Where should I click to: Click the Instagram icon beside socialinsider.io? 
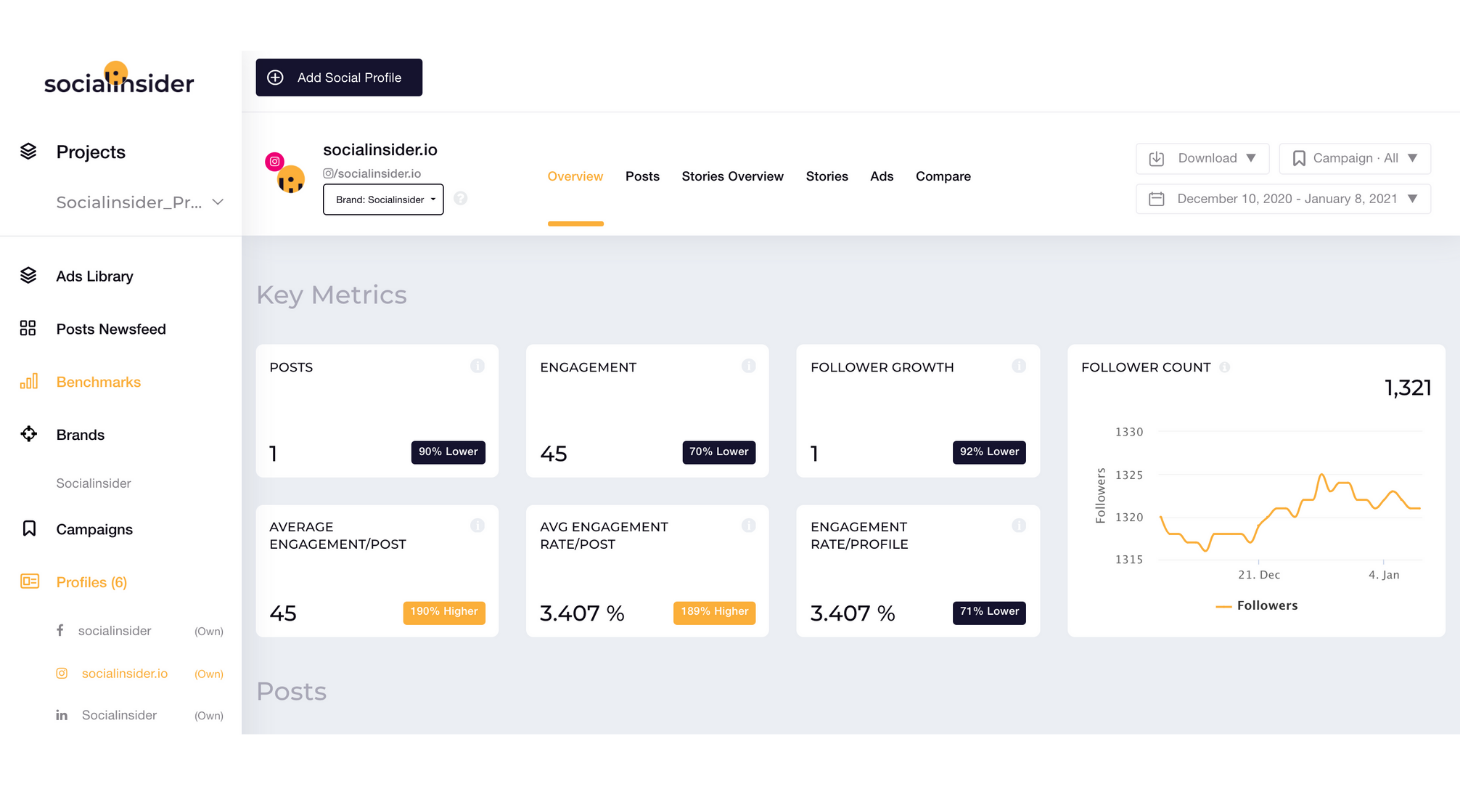[x=61, y=673]
